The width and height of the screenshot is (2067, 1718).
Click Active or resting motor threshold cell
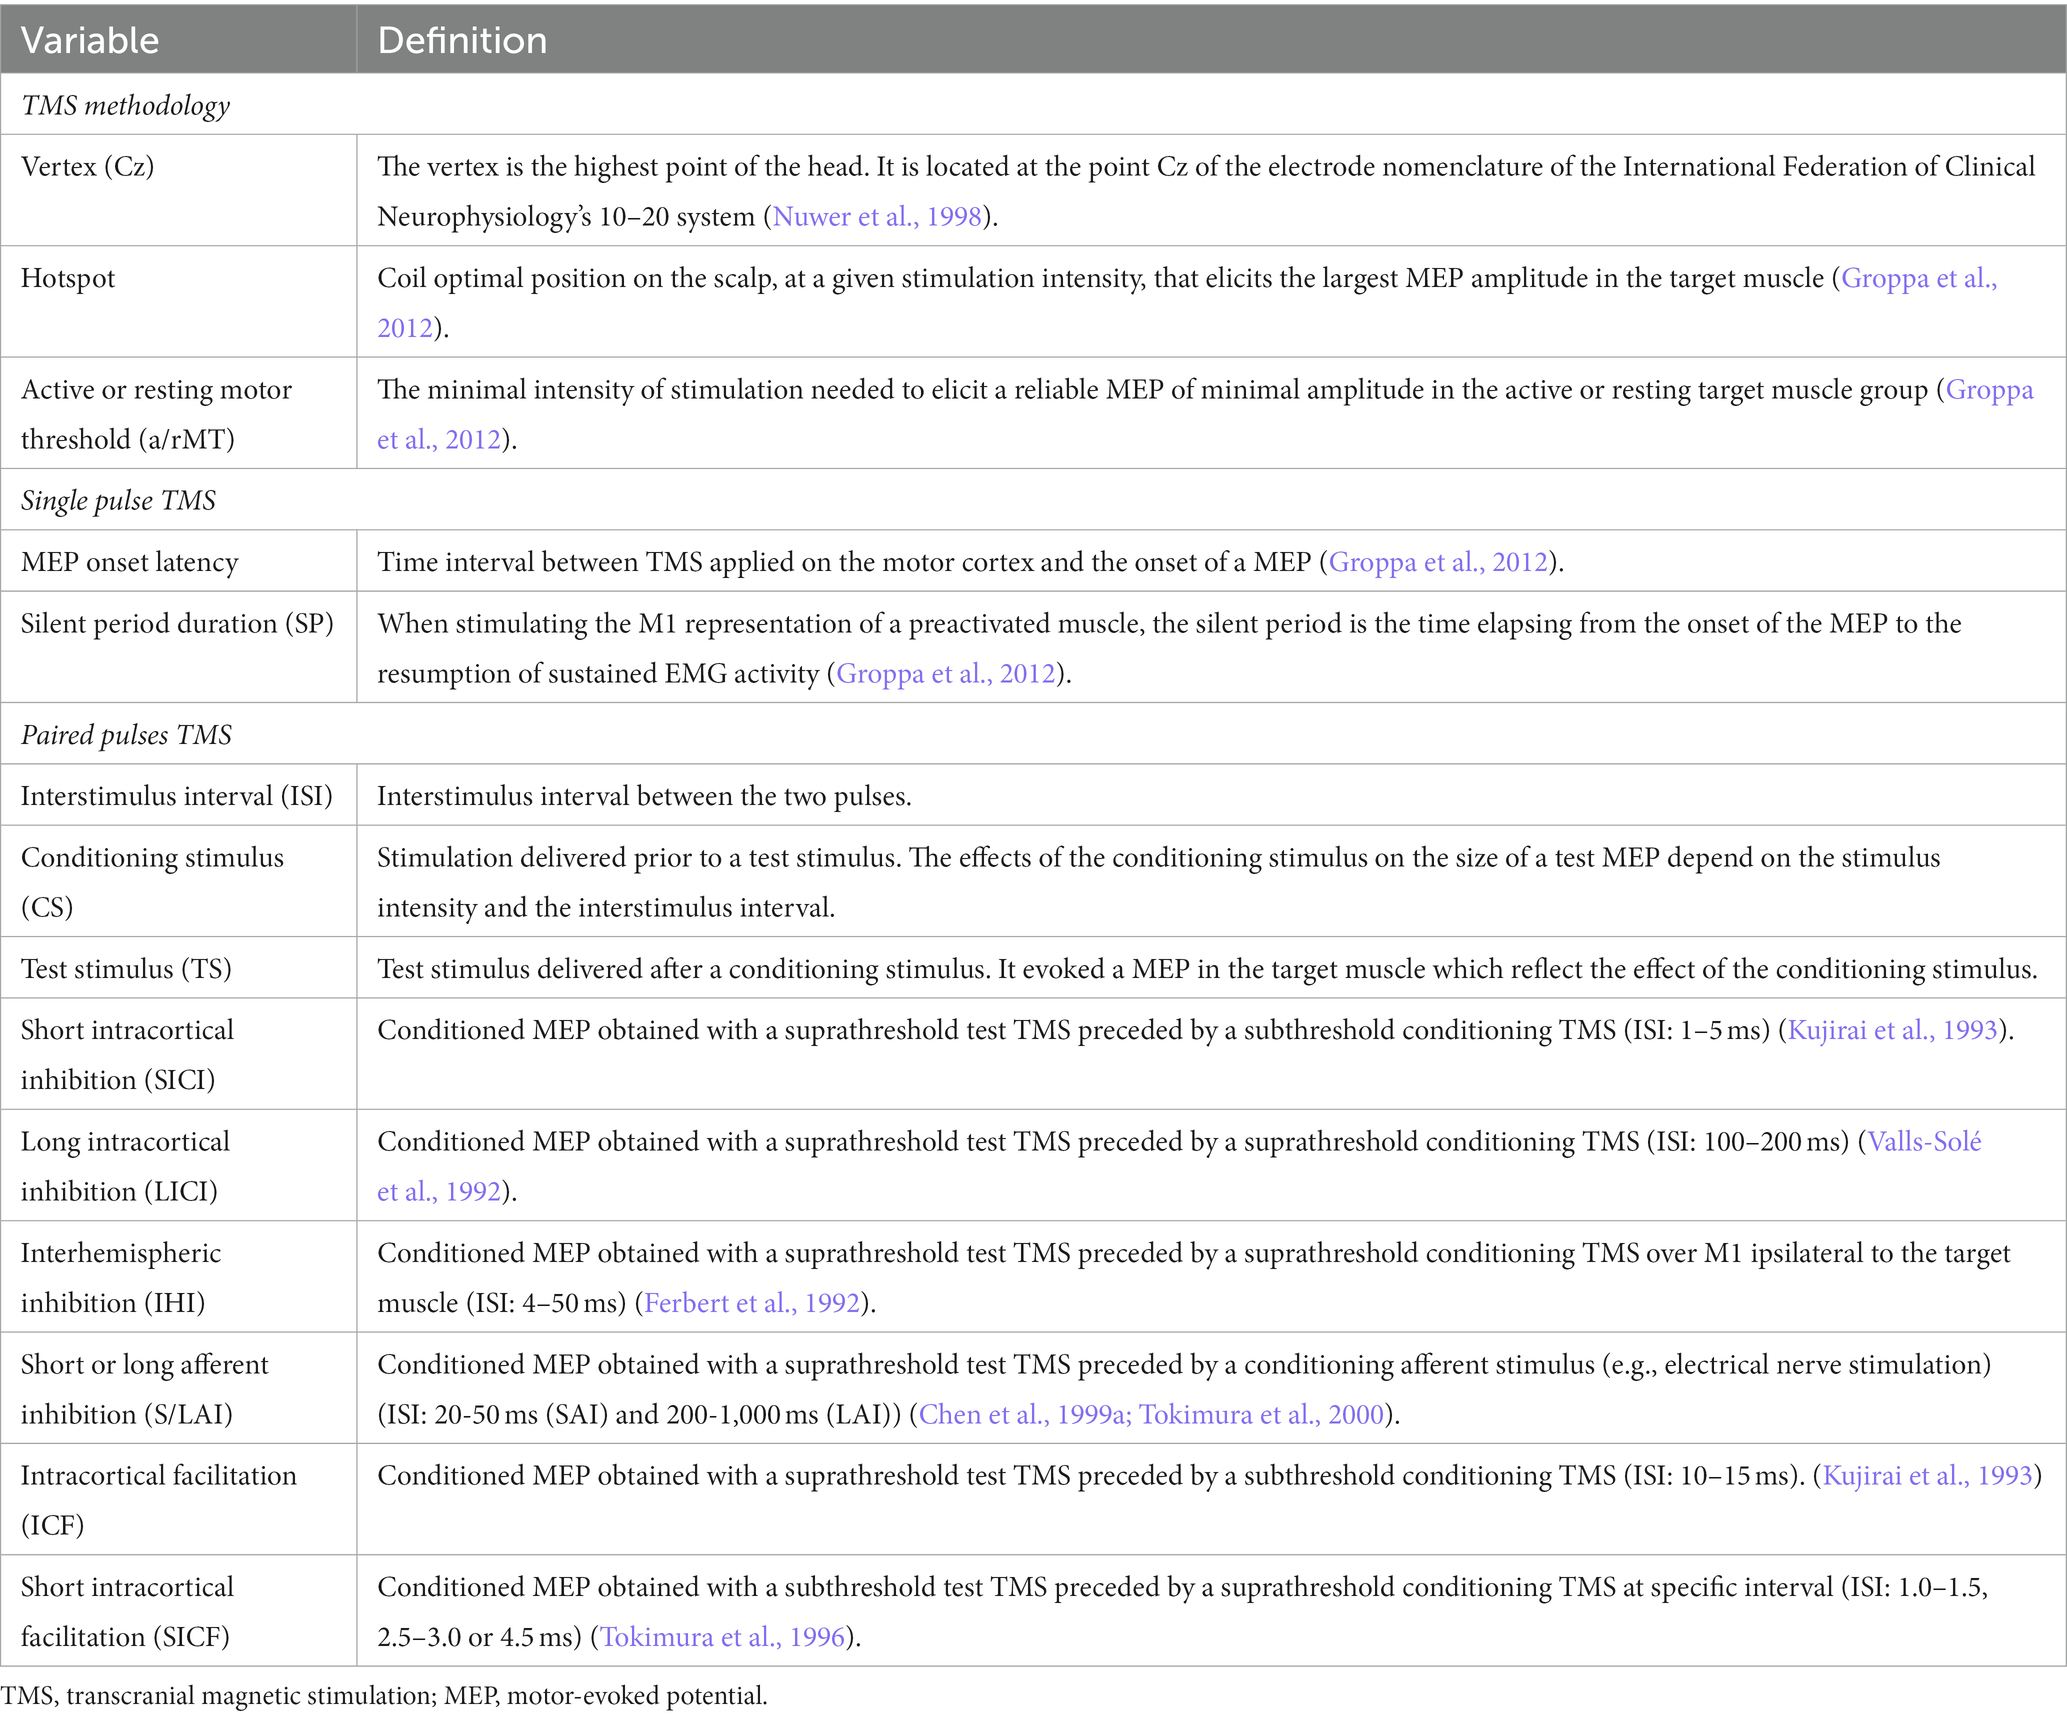click(x=179, y=413)
